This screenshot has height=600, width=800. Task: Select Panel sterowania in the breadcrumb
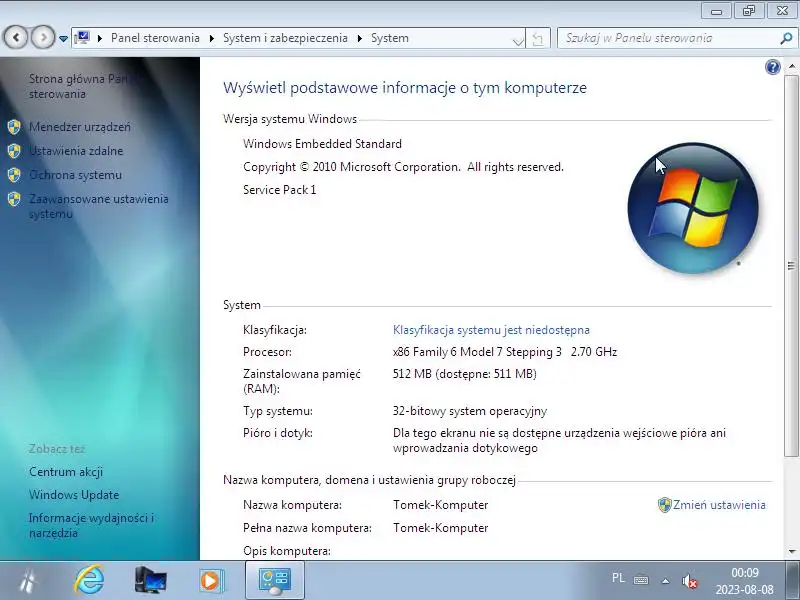(x=155, y=38)
